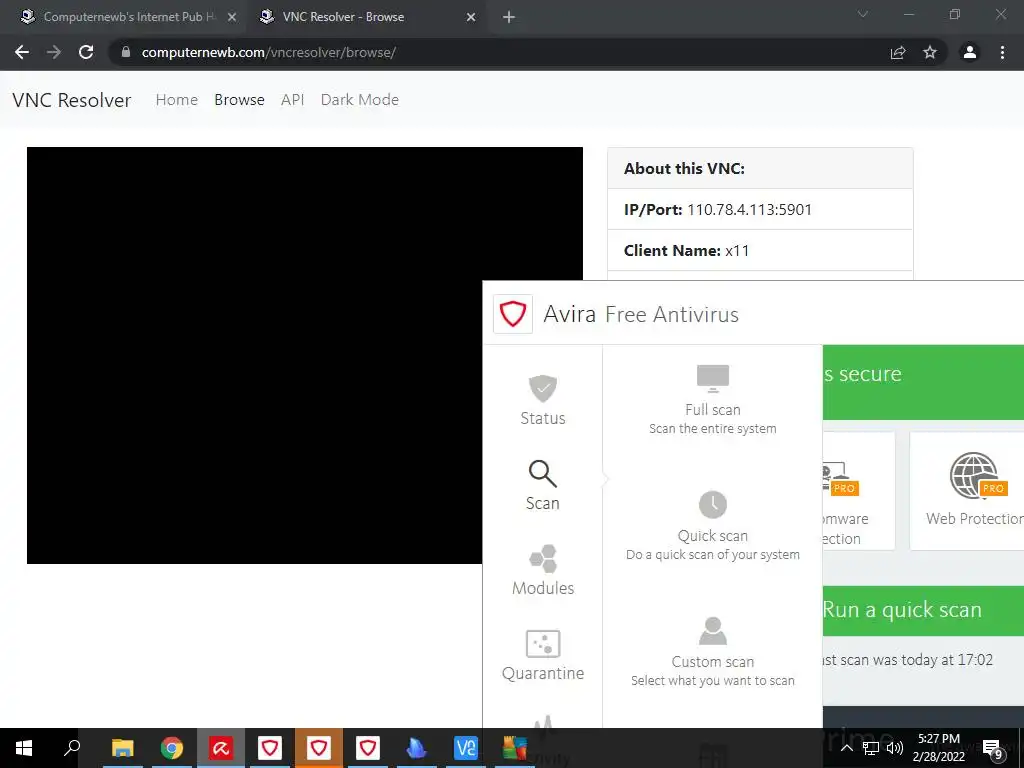Click About this VNC header

684,168
